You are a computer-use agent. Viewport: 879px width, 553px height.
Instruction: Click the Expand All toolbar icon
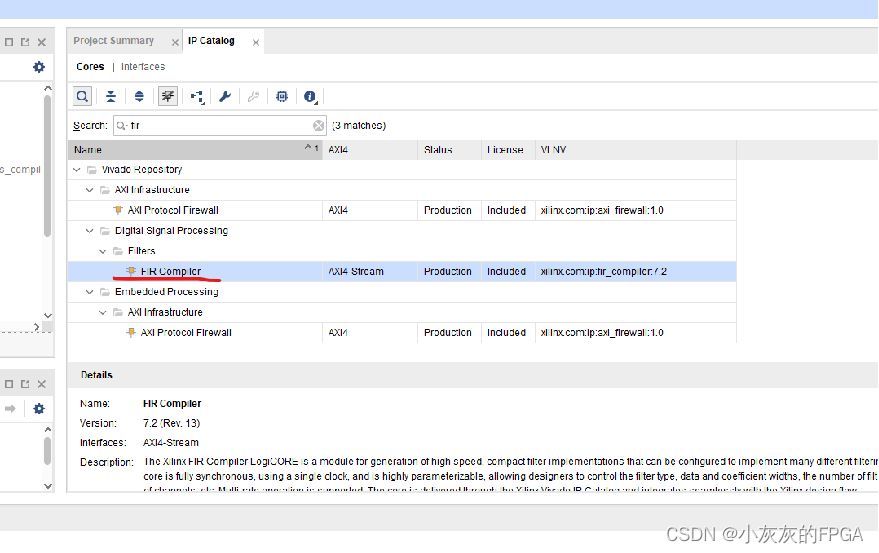[x=139, y=96]
